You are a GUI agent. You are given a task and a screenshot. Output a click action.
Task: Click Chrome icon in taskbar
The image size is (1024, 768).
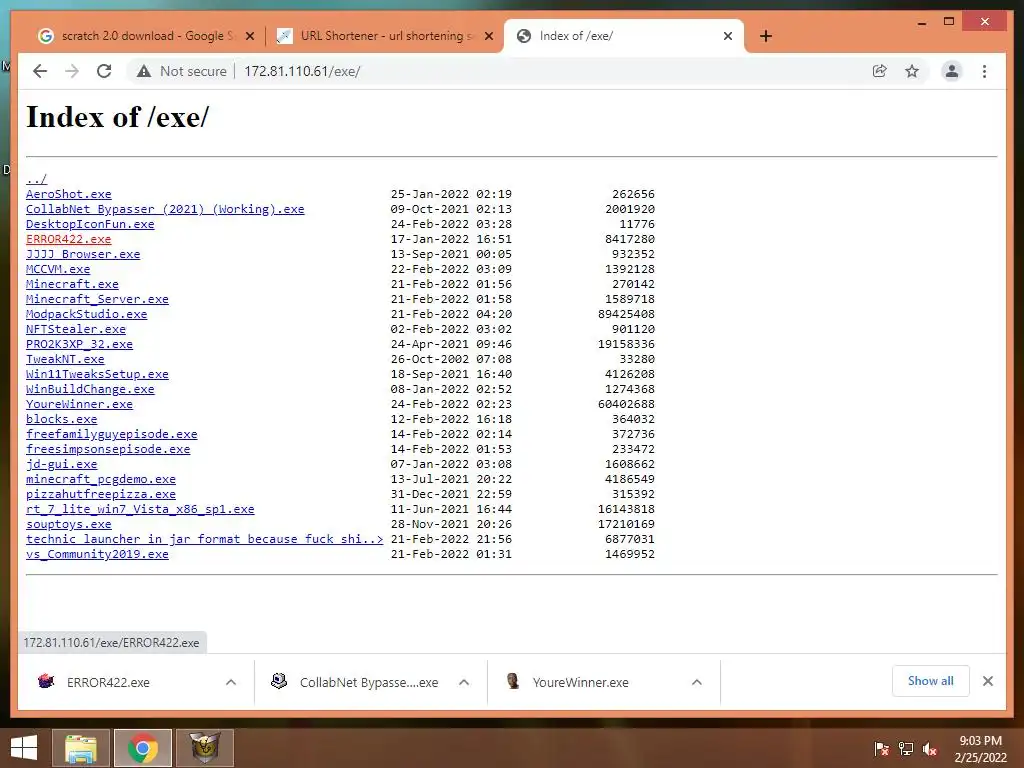(x=143, y=748)
